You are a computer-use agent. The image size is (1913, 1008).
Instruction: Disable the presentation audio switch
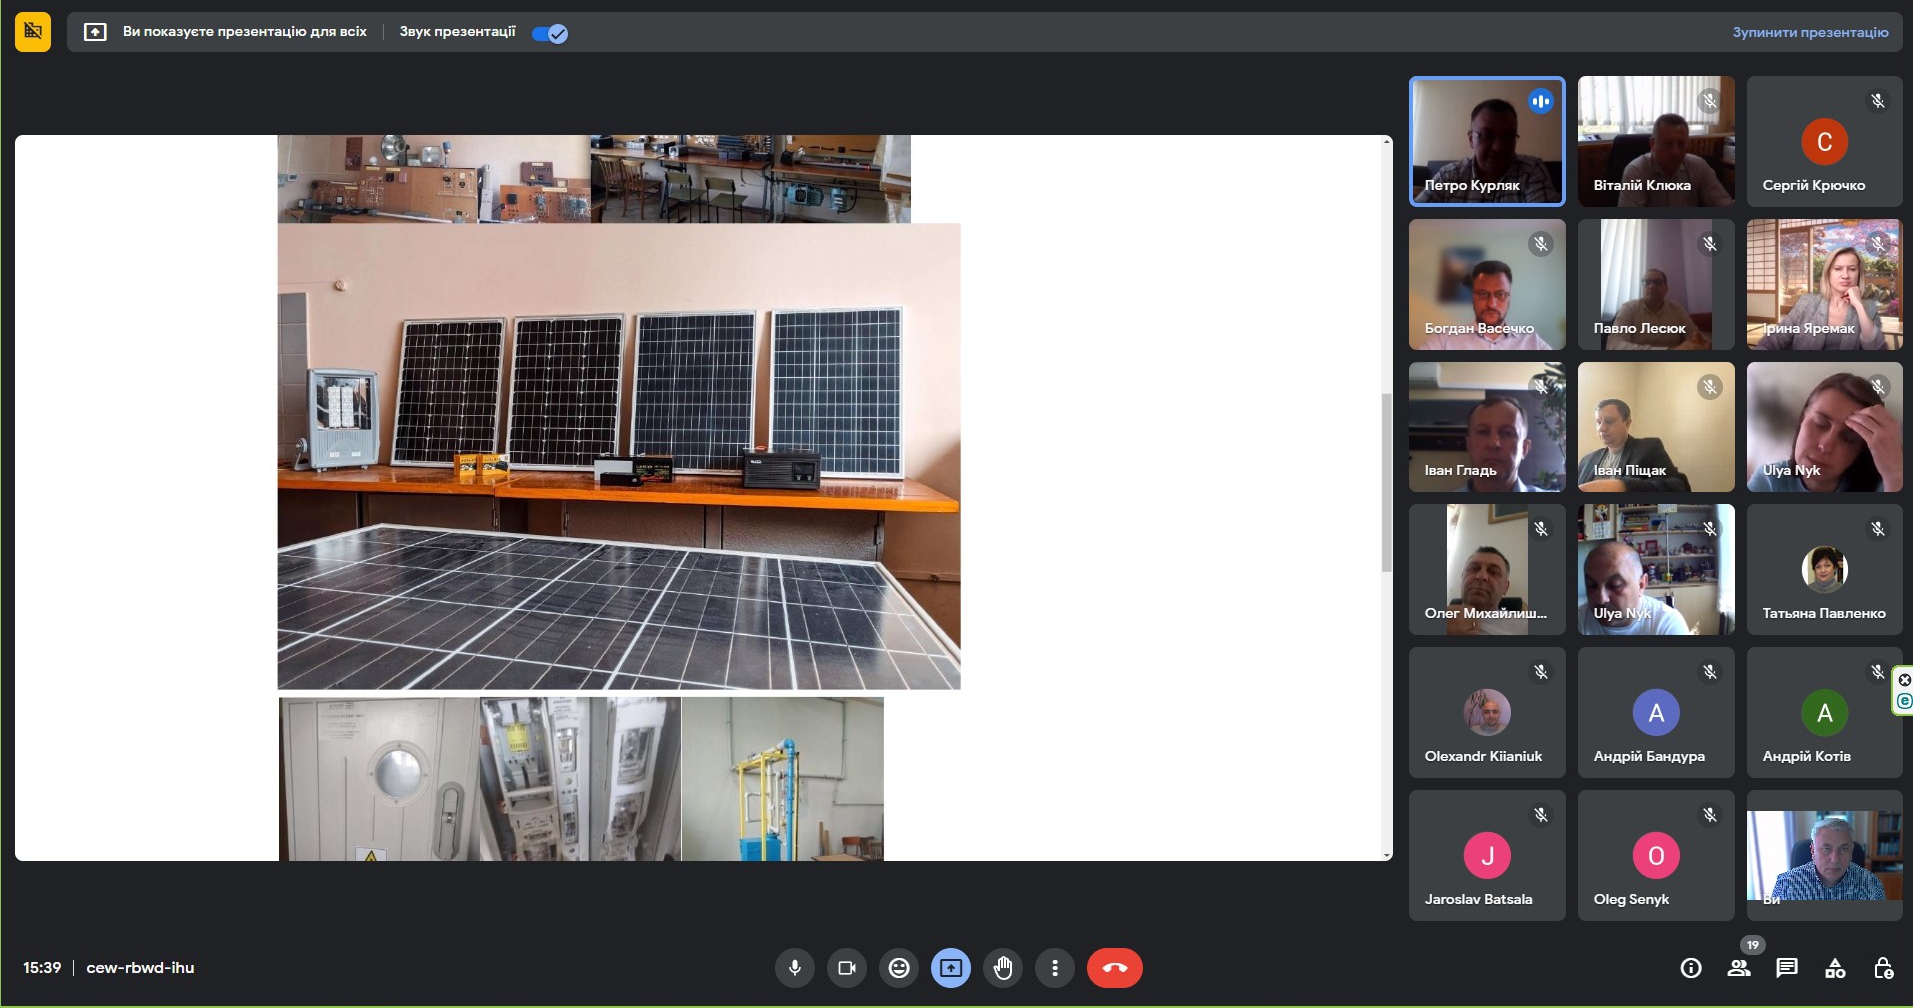click(550, 33)
